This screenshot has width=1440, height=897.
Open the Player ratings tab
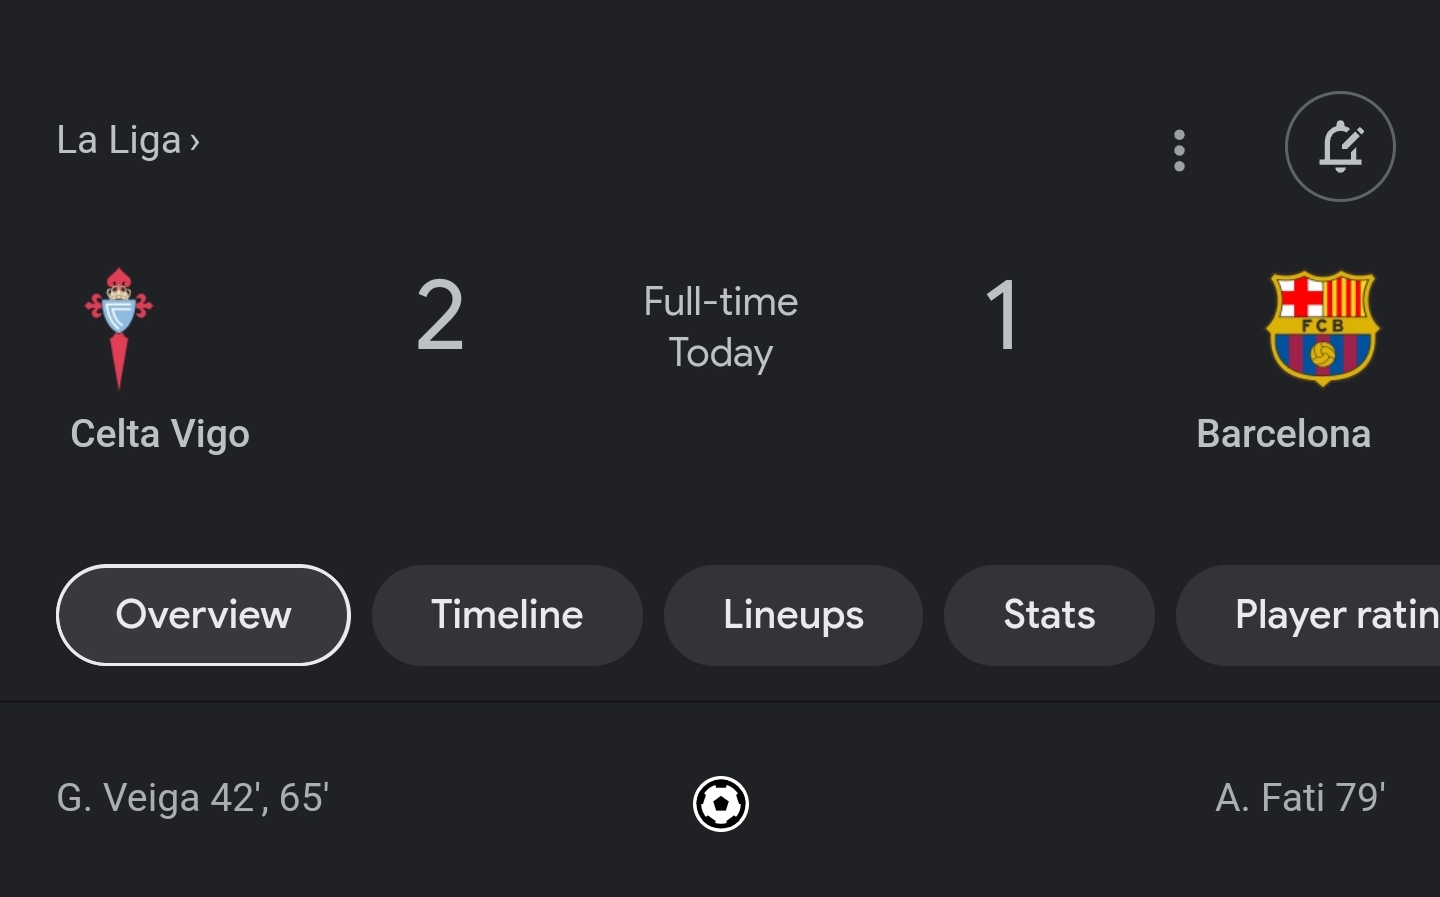pyautogui.click(x=1309, y=615)
